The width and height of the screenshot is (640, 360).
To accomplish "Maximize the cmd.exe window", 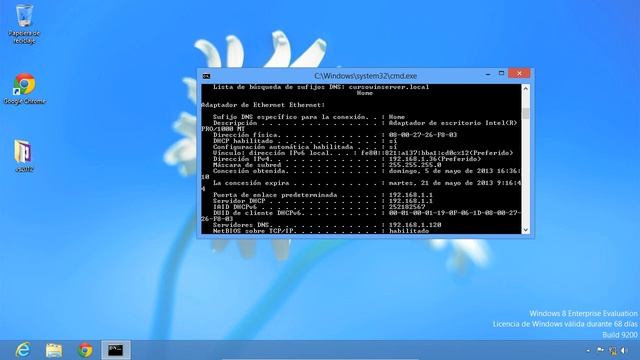I will (501, 73).
